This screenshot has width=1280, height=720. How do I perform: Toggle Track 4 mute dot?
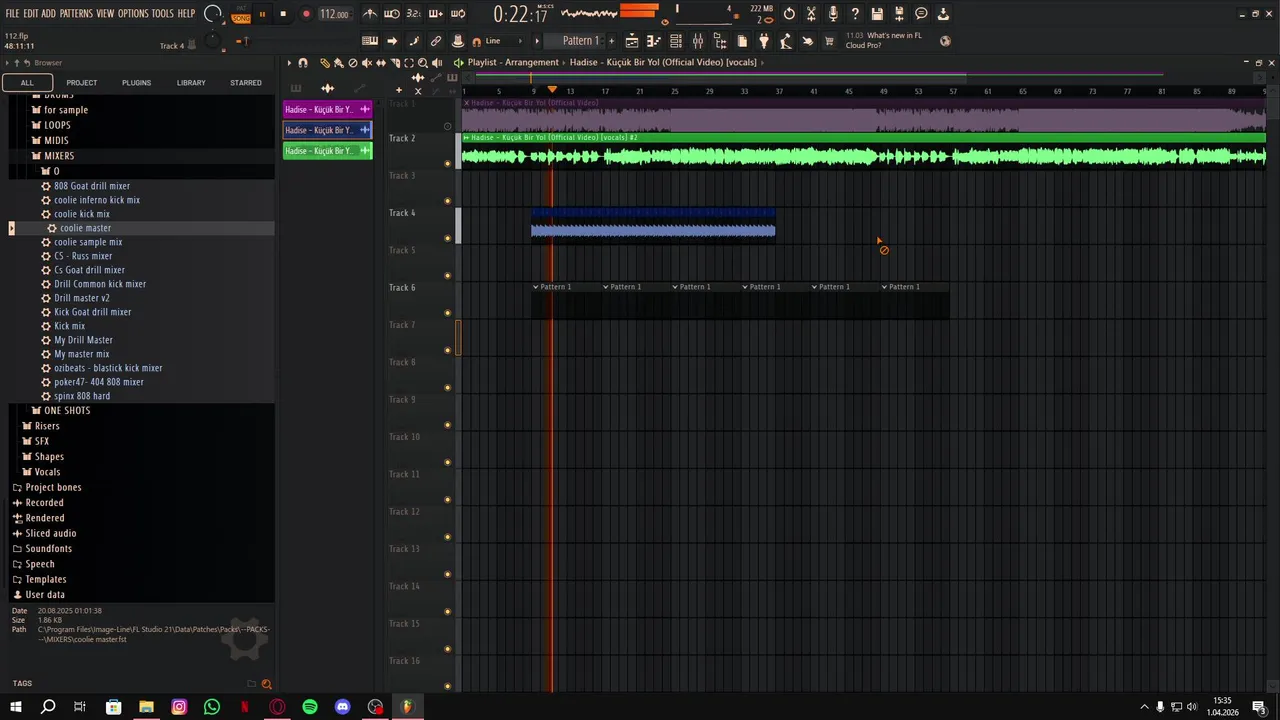click(448, 238)
